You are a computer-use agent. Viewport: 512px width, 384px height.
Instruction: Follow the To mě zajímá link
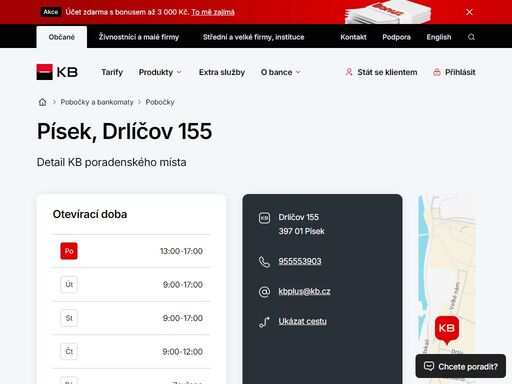pos(213,12)
